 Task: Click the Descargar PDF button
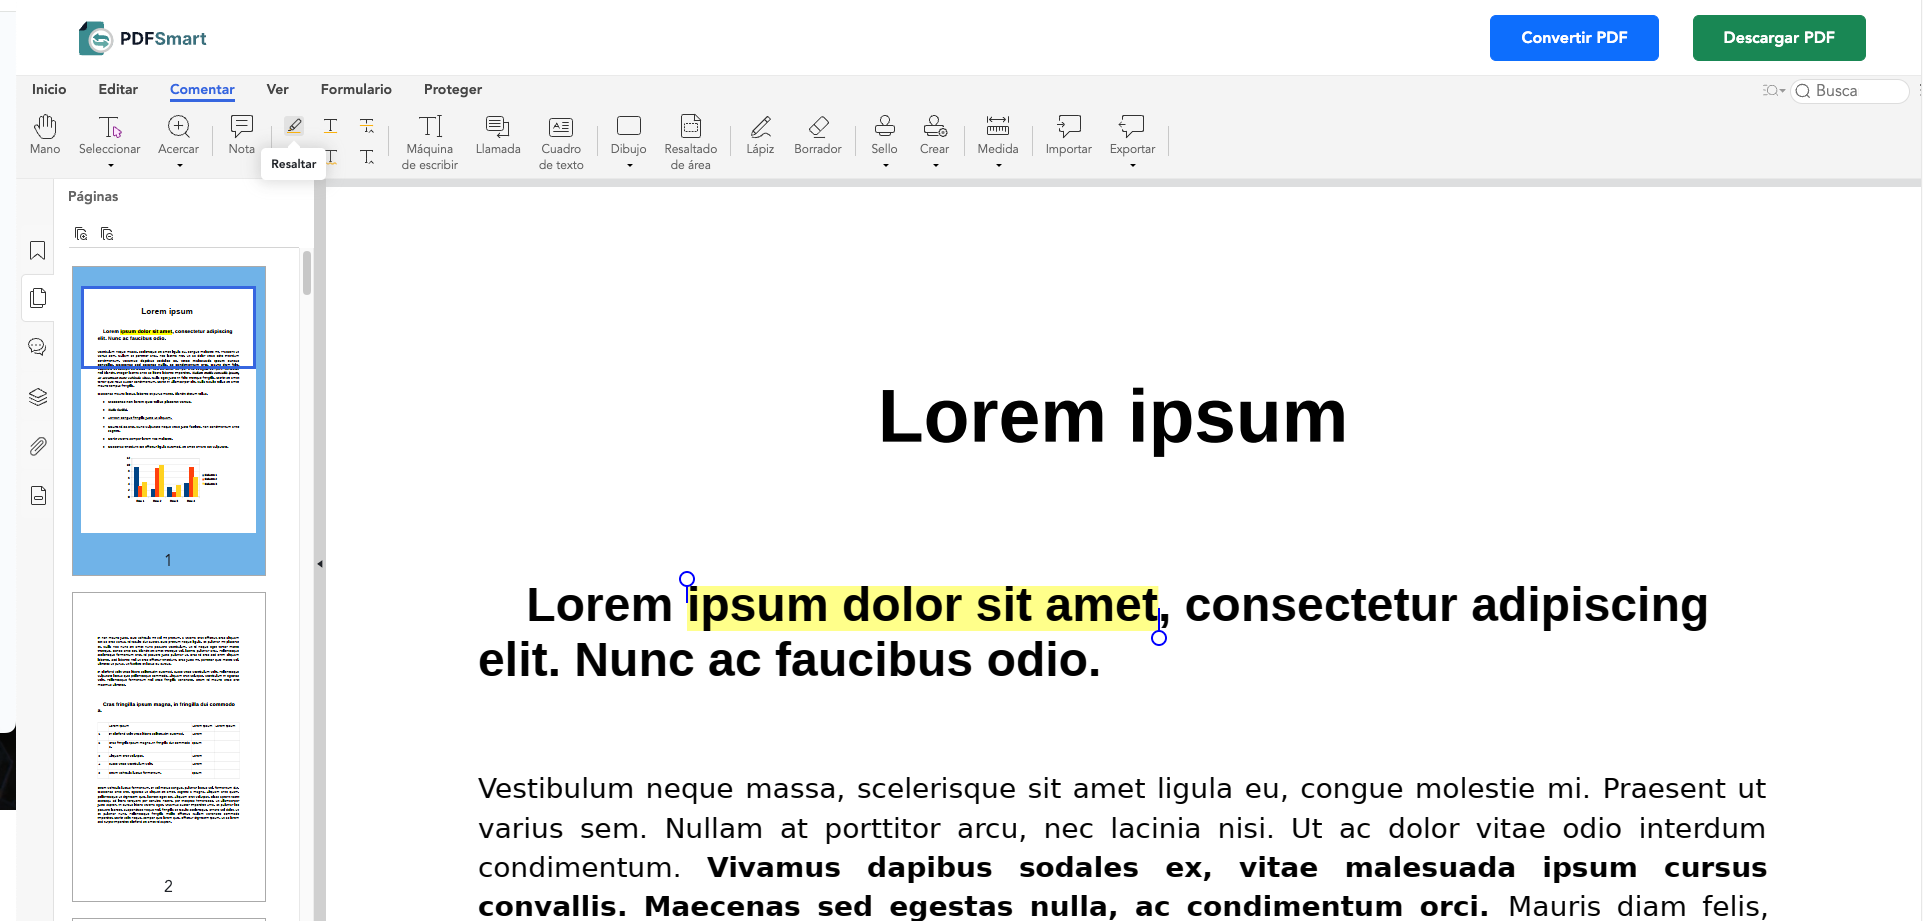(1779, 38)
